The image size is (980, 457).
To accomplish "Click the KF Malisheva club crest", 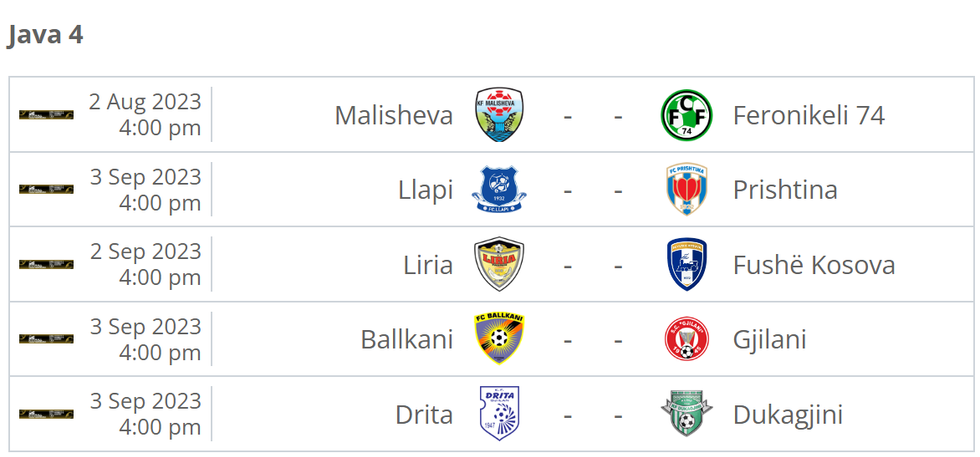I will click(499, 115).
